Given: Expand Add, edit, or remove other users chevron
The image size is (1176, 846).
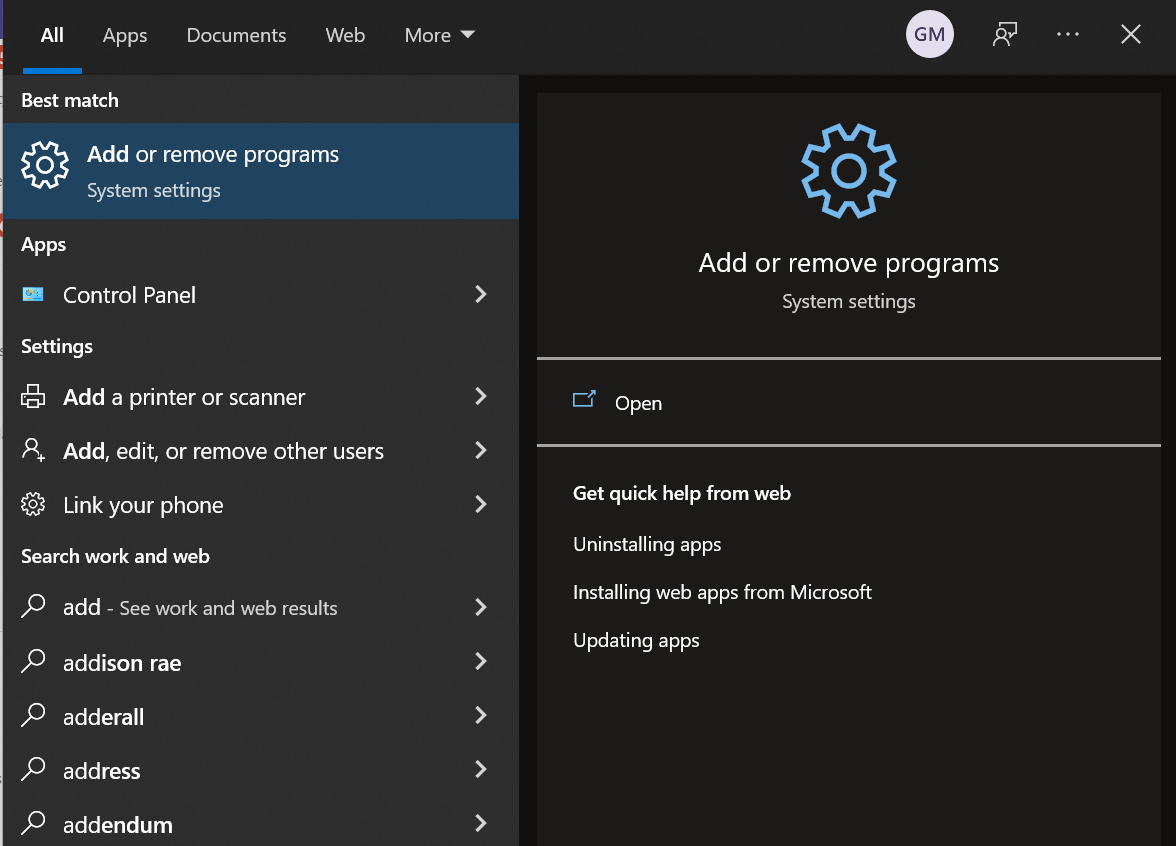Looking at the screenshot, I should coord(481,450).
